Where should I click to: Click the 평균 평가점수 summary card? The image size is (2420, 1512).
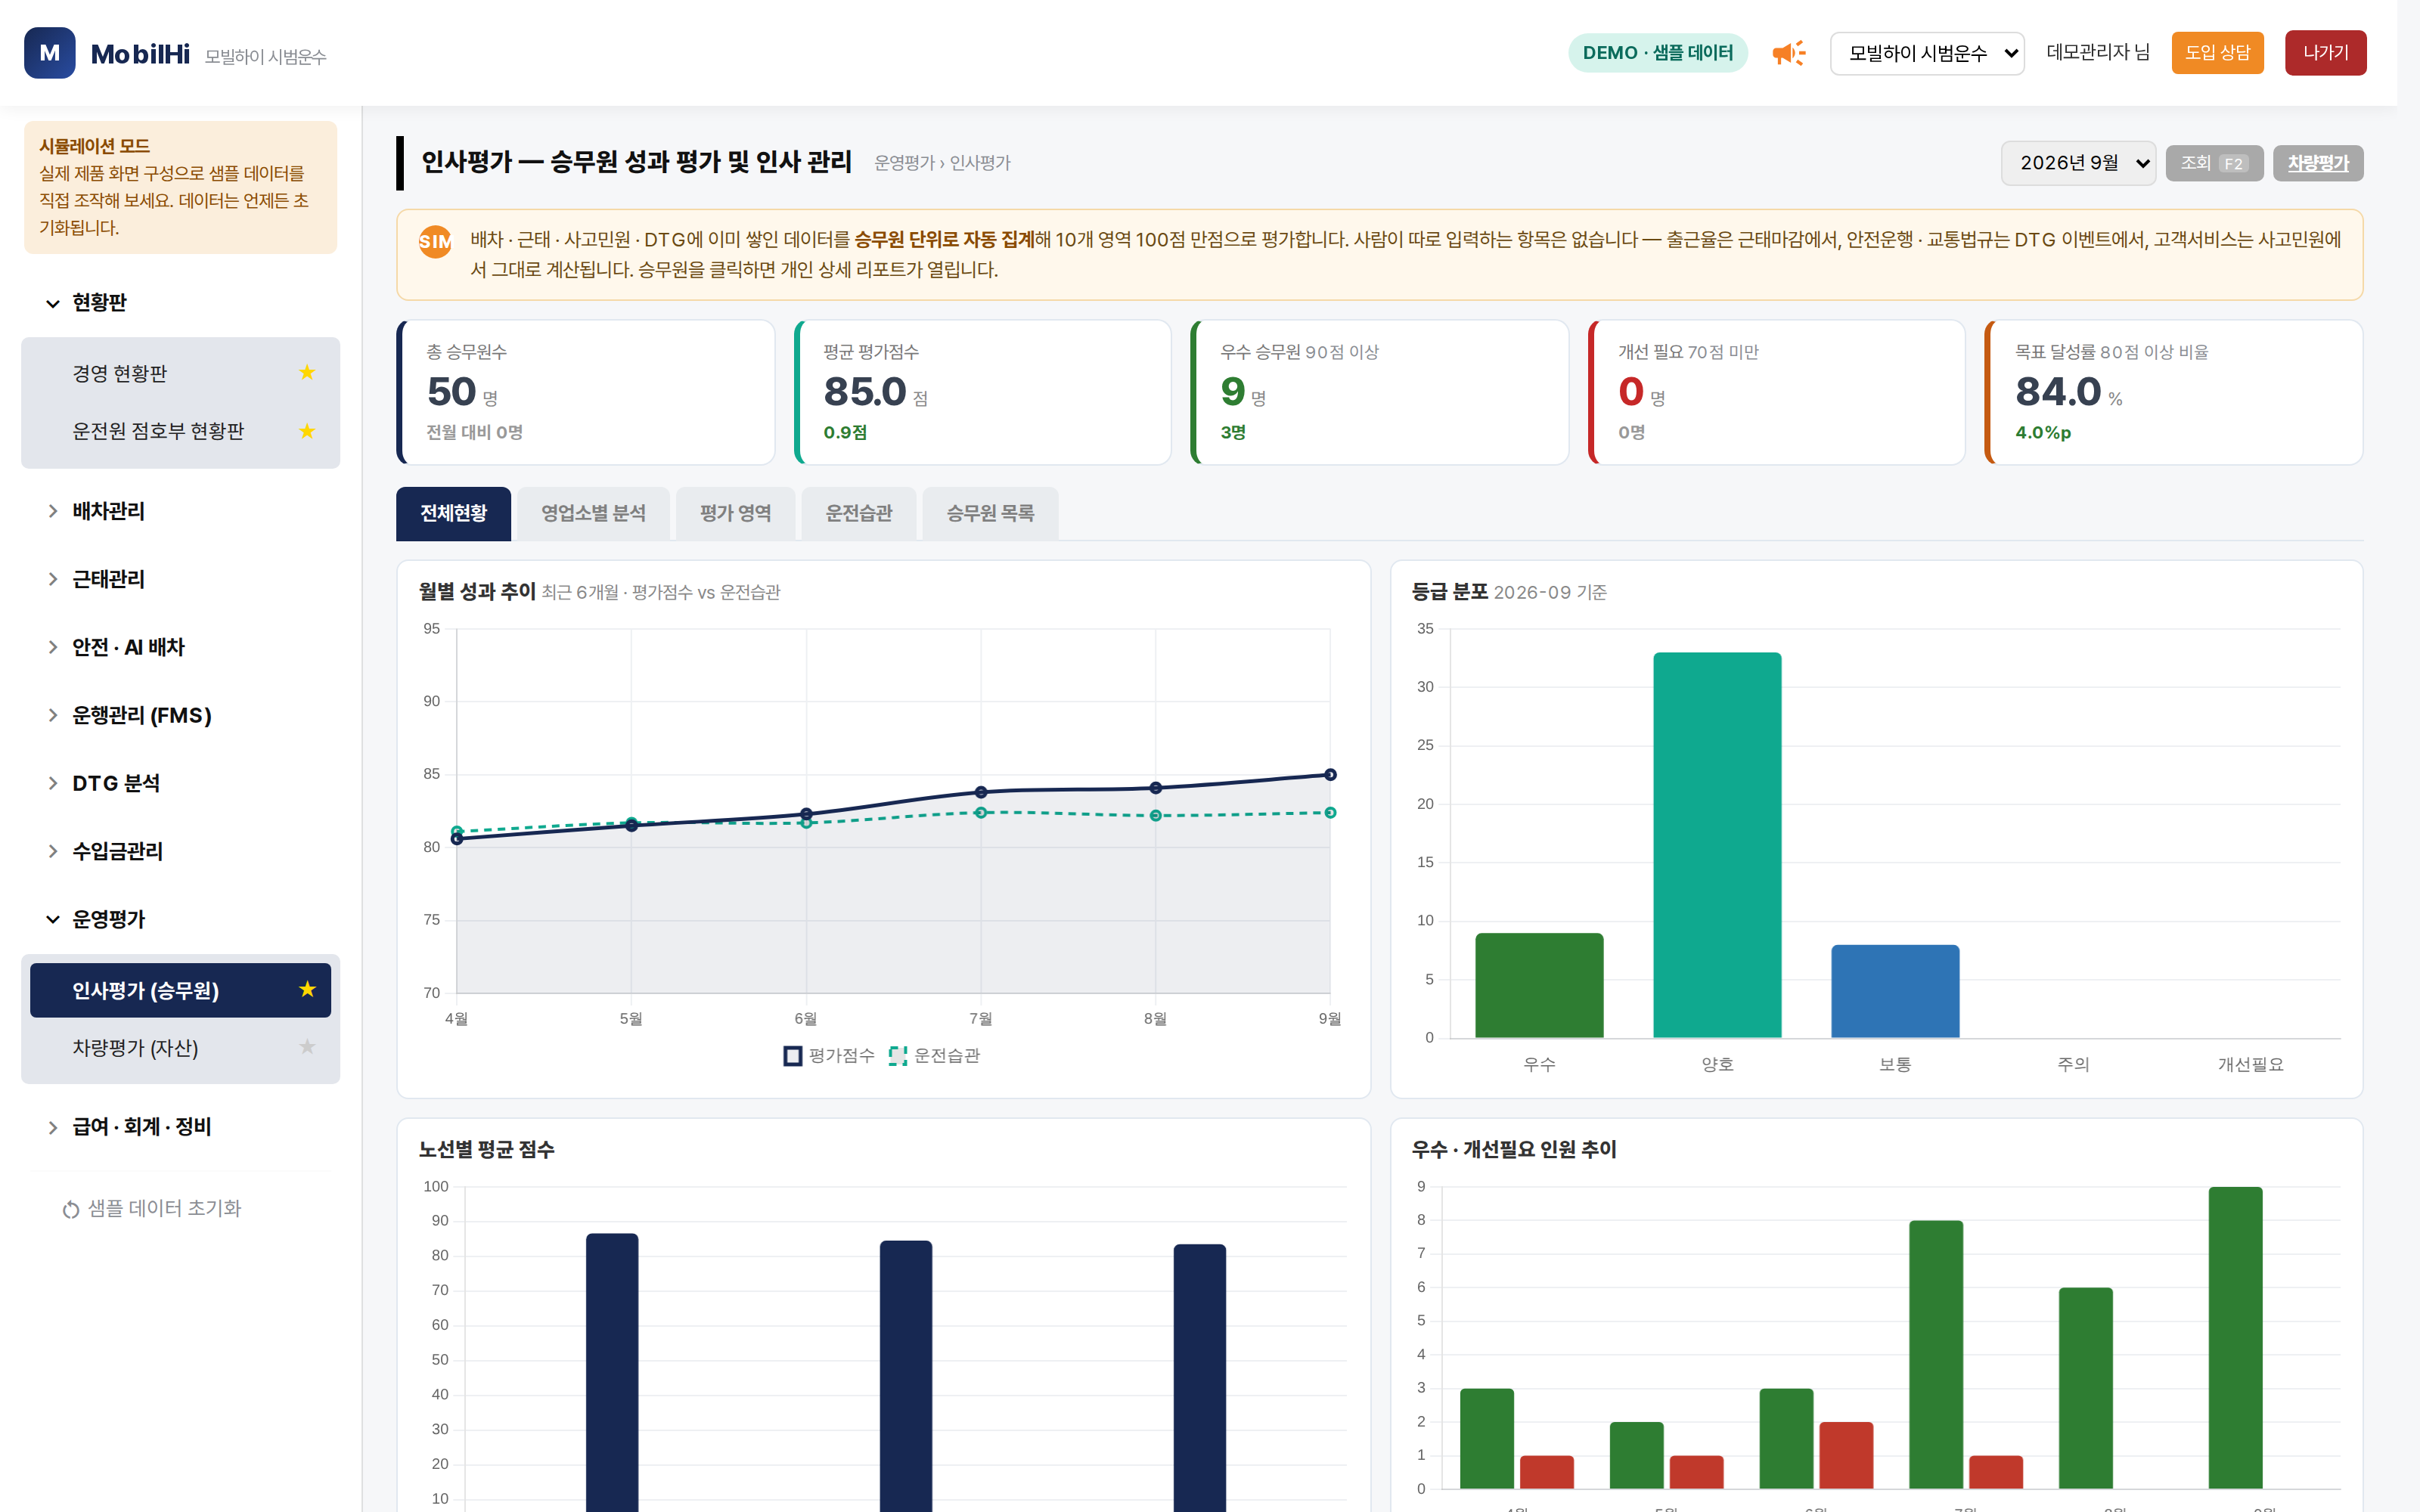pos(983,392)
